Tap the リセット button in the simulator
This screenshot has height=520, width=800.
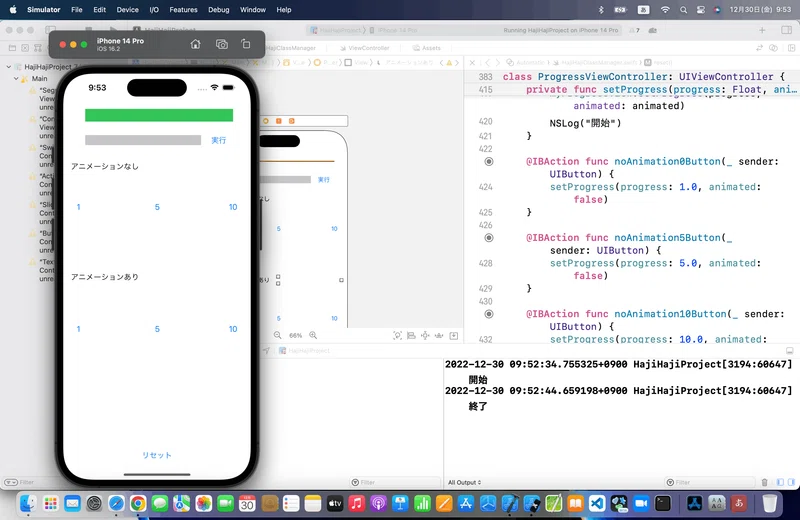click(157, 455)
